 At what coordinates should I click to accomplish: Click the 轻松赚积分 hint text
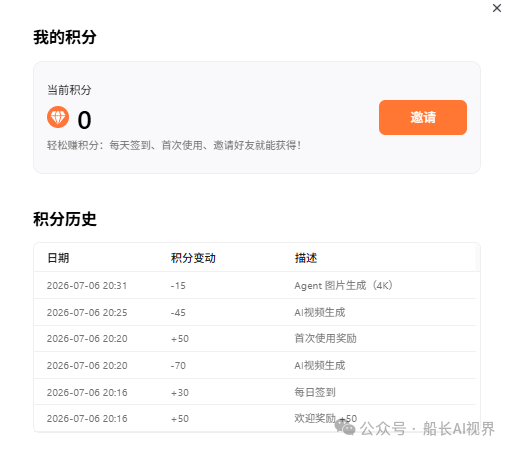pyautogui.click(x=174, y=145)
